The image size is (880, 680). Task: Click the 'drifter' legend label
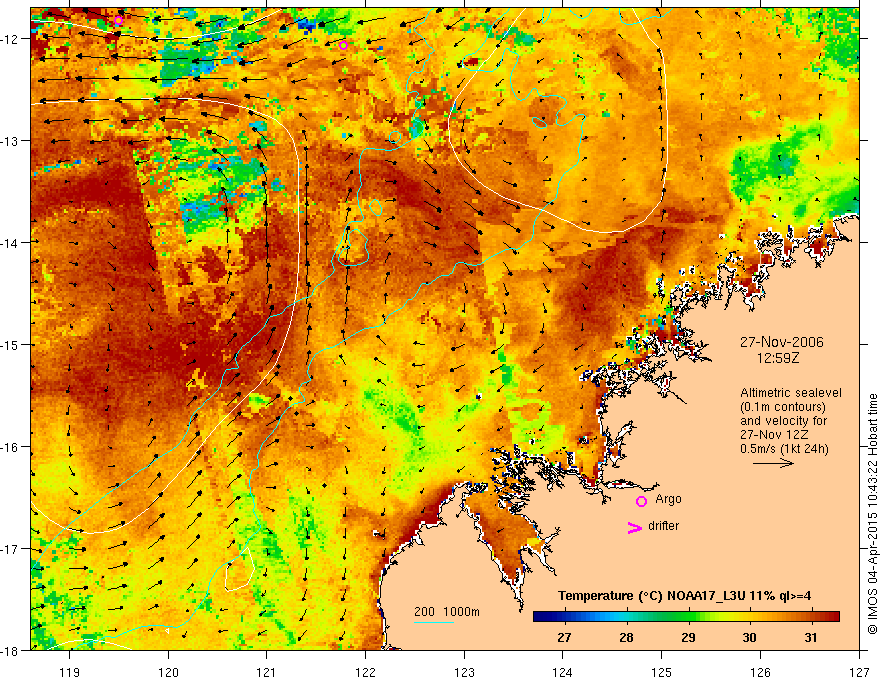[x=663, y=526]
